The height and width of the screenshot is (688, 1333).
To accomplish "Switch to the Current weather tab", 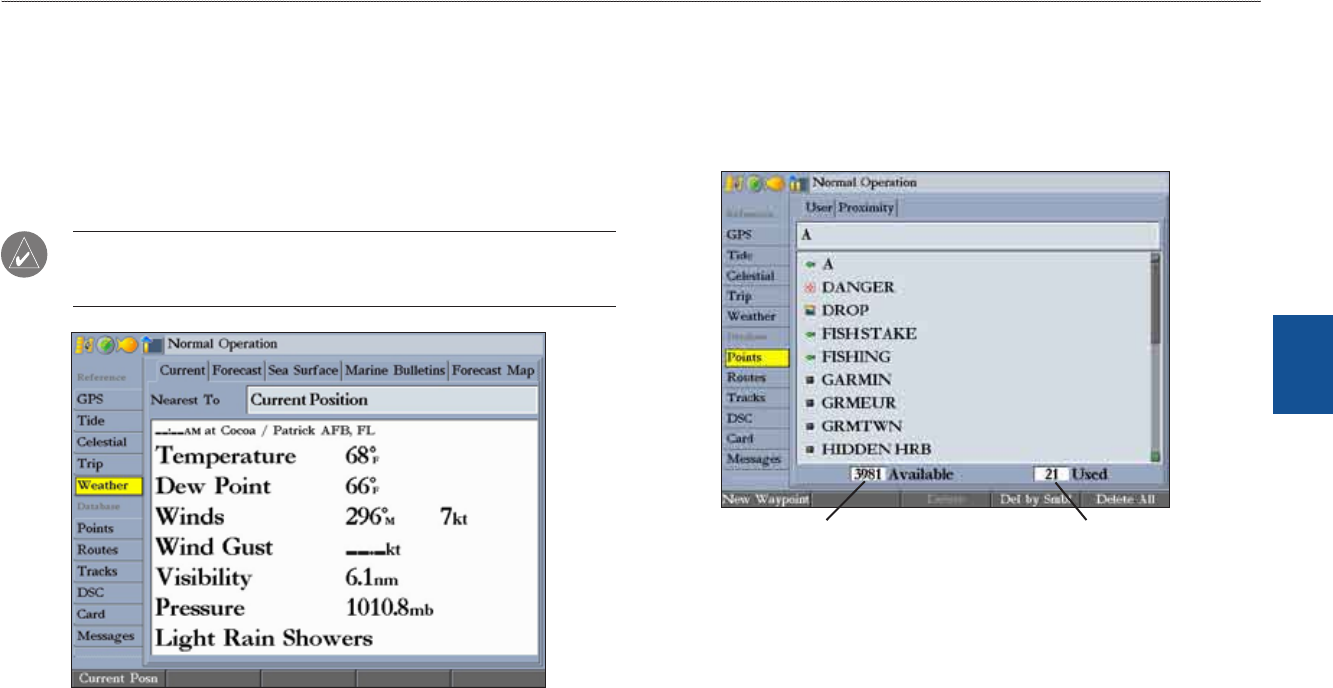I will 182,371.
